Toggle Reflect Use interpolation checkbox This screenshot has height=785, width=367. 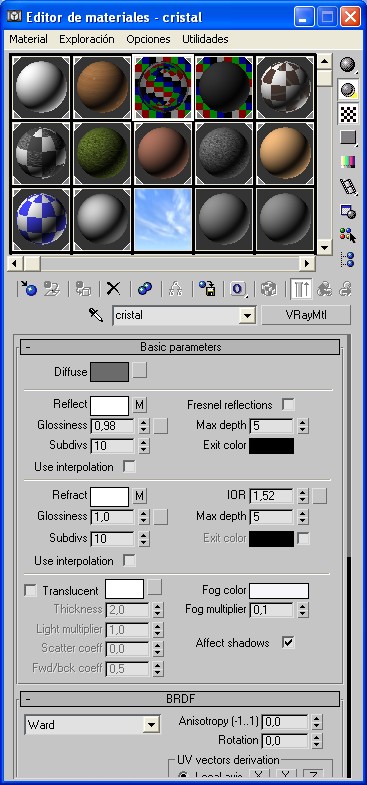tap(129, 467)
